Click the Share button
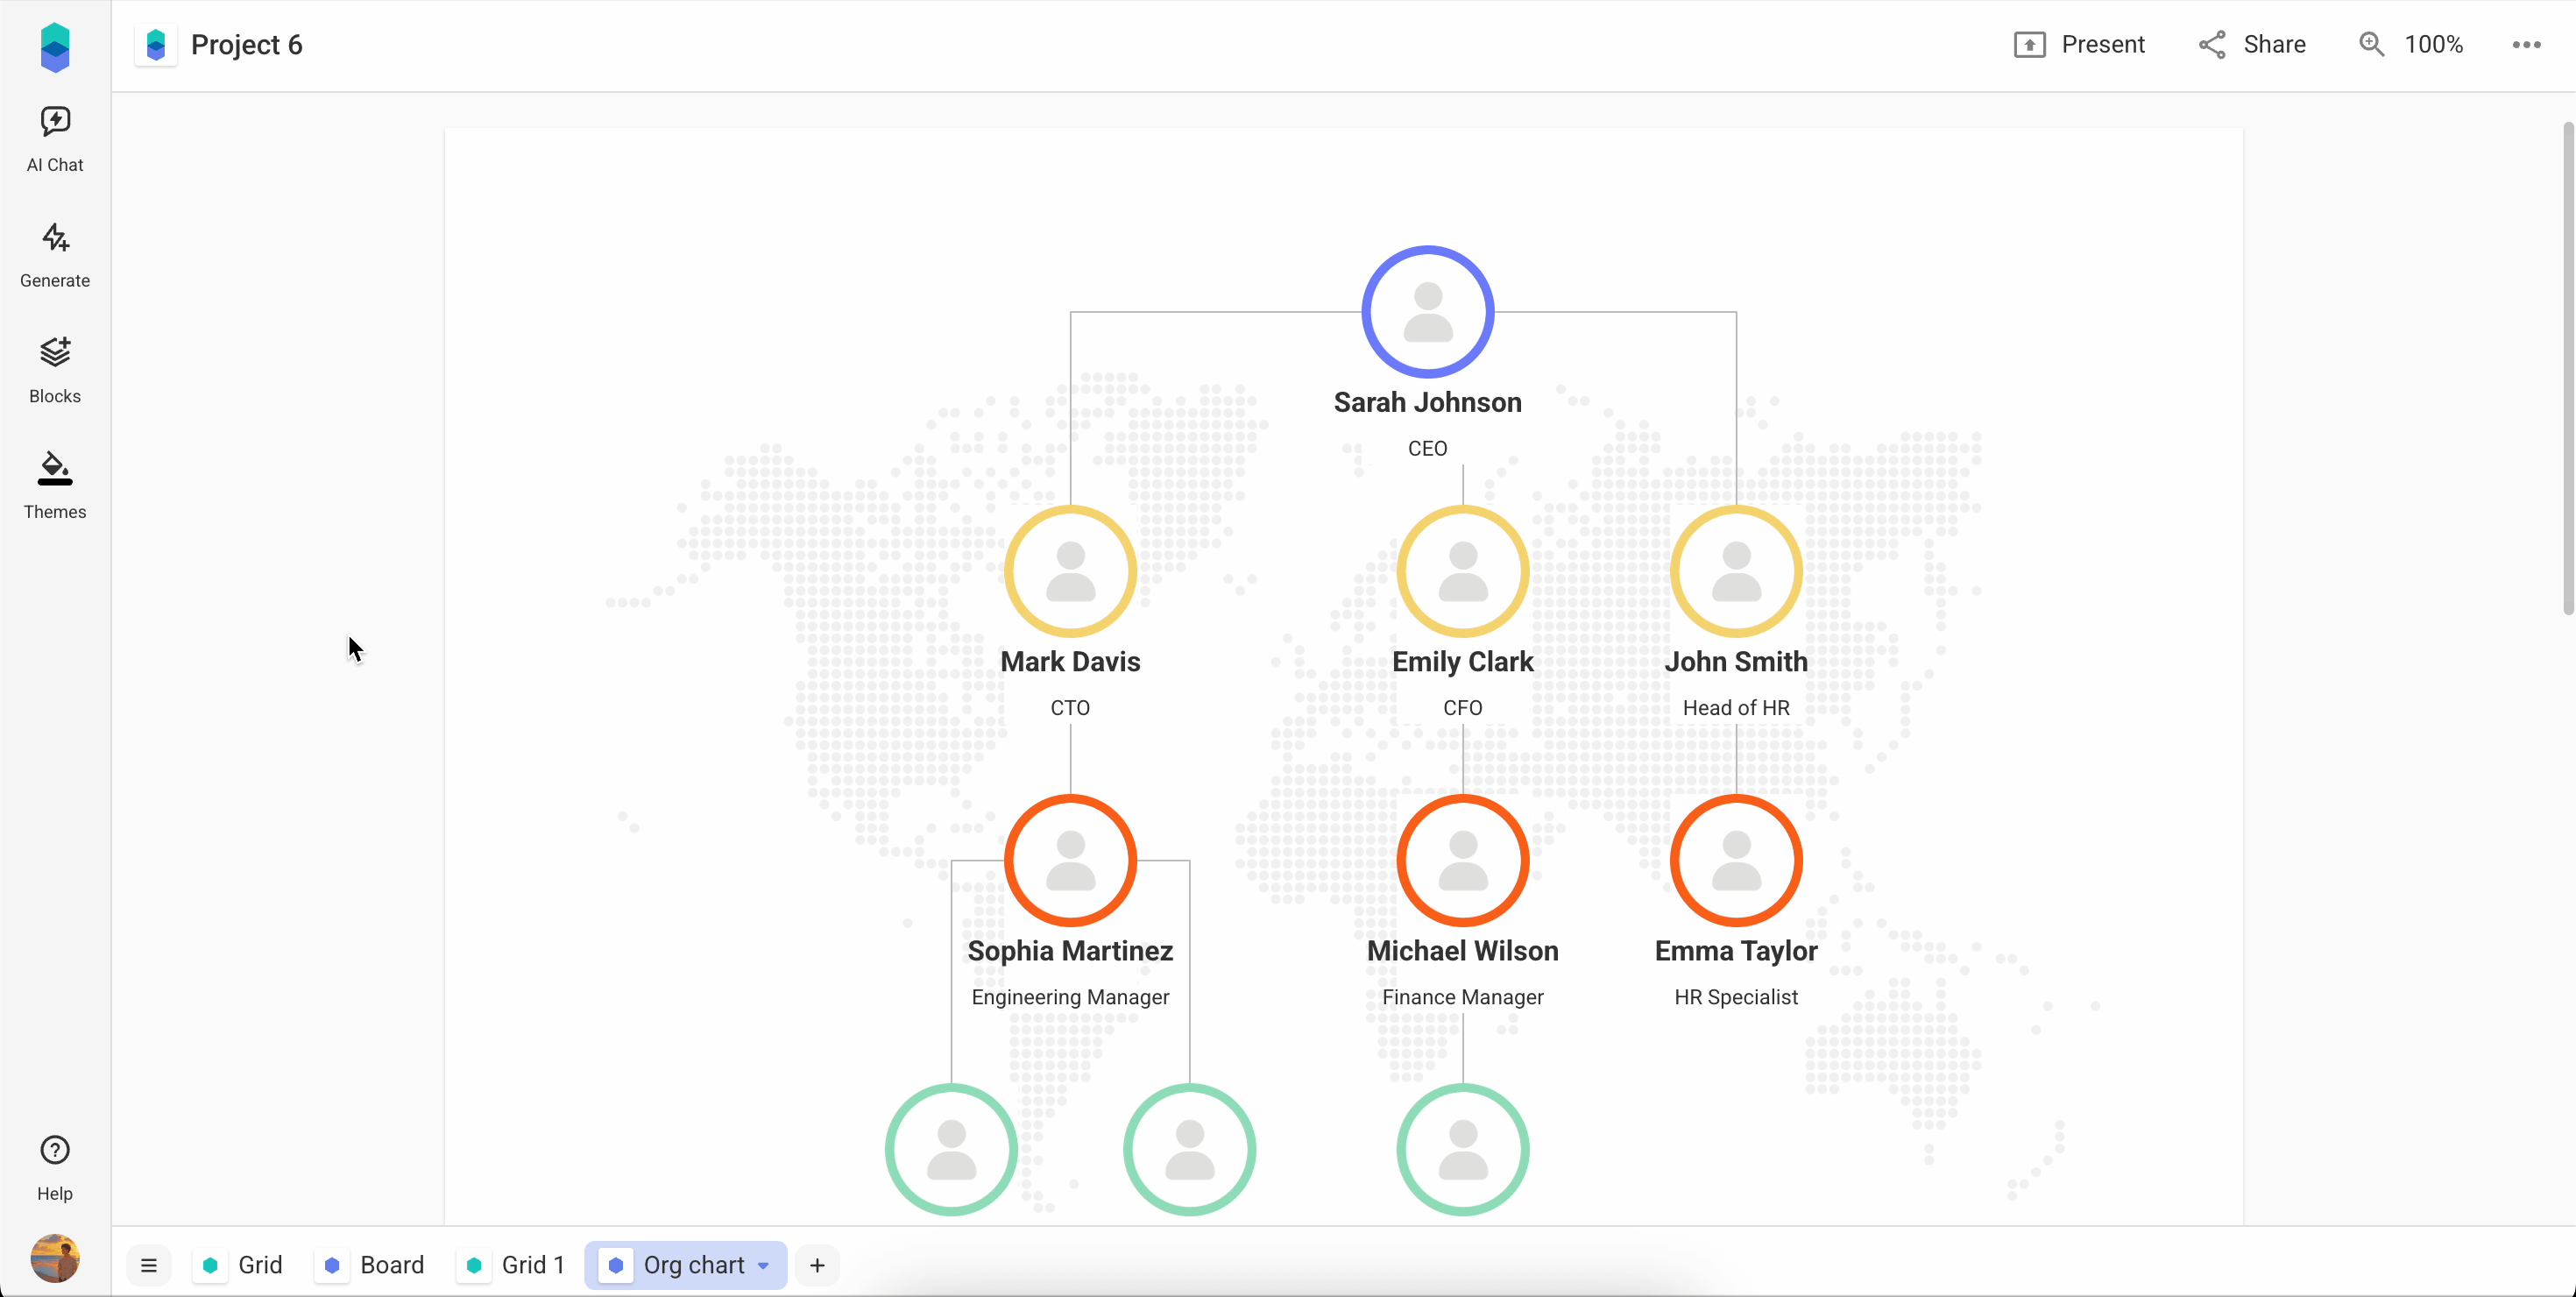 point(2252,44)
